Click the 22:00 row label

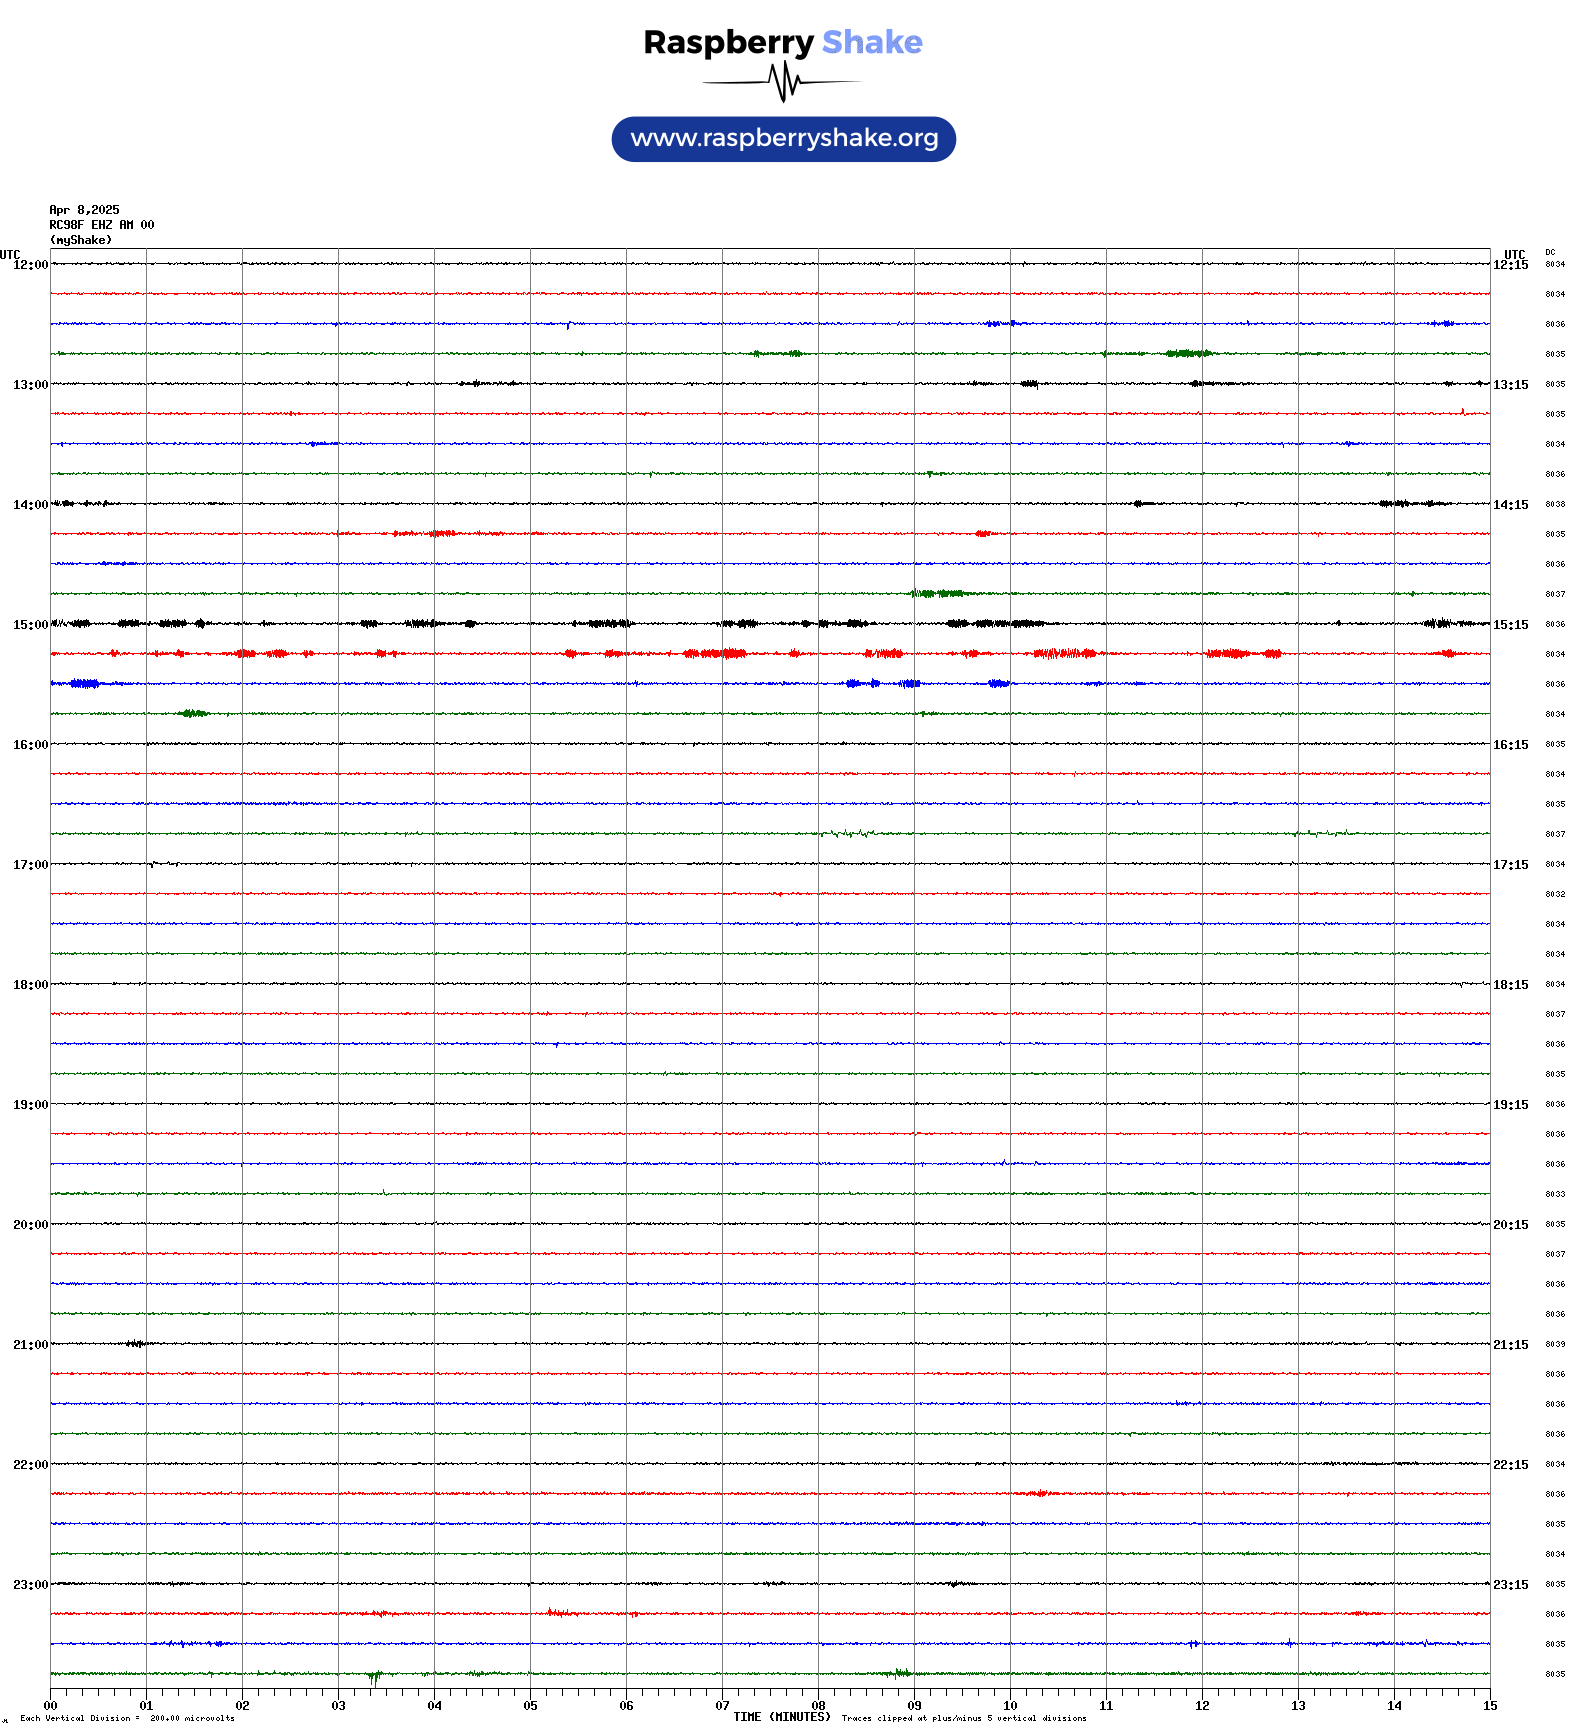point(30,1465)
